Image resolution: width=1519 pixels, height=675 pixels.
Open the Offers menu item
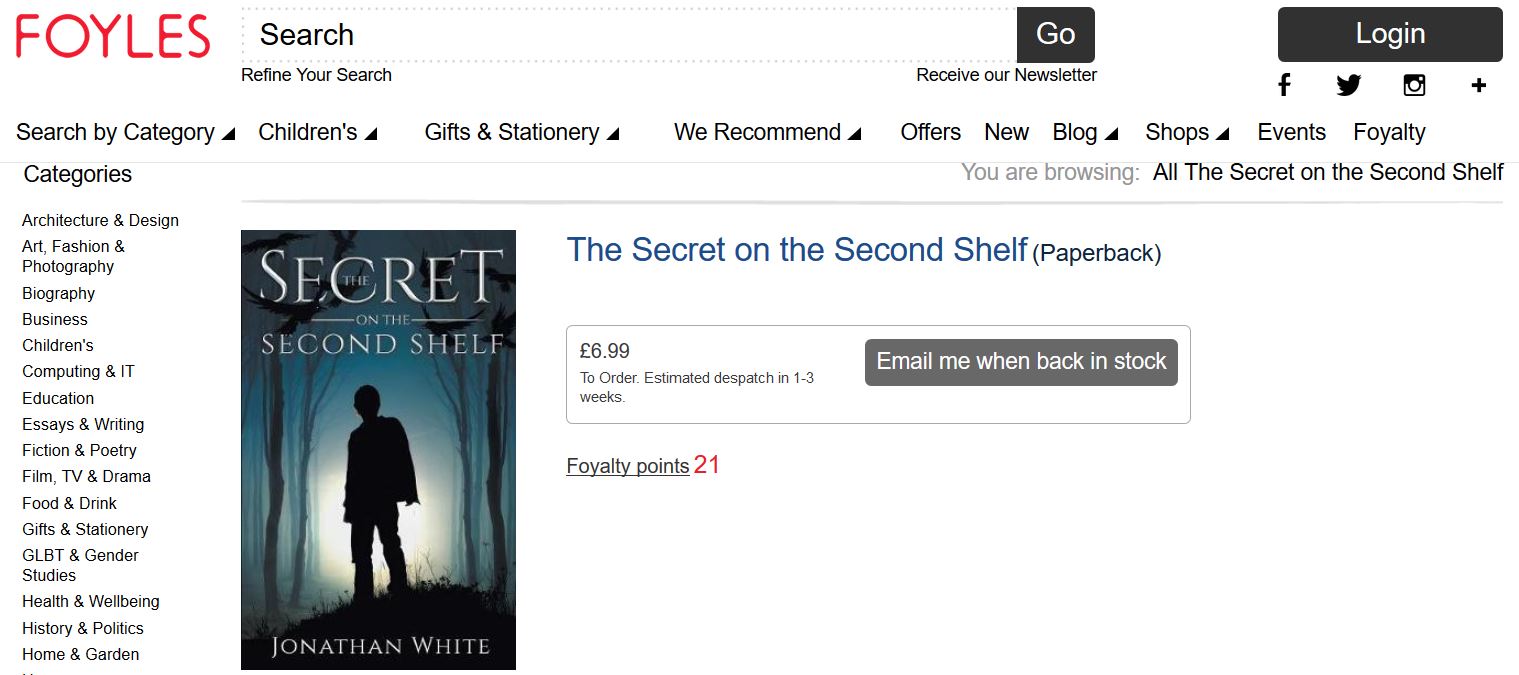pyautogui.click(x=930, y=132)
